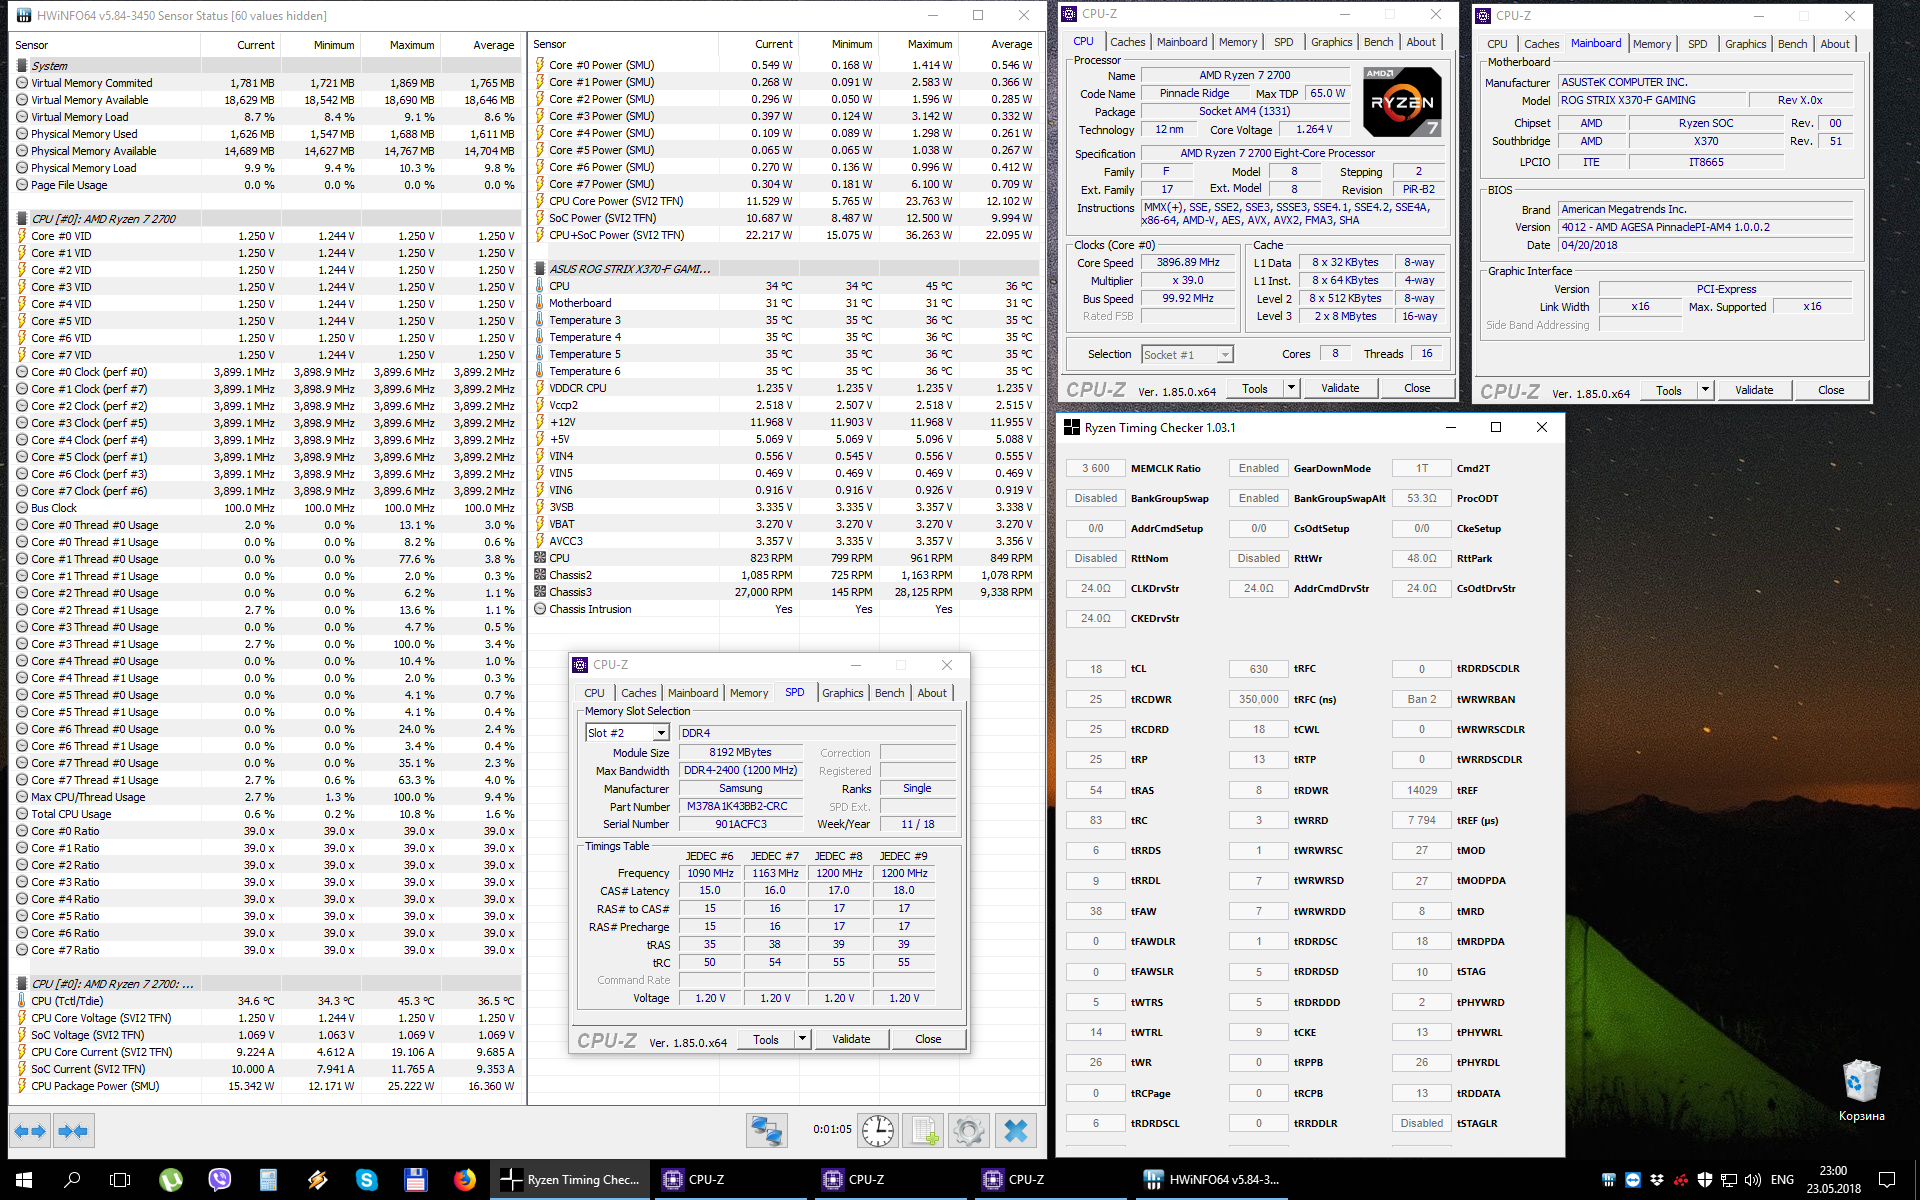This screenshot has width=1920, height=1200.
Task: Launch uTorrent from the taskbar
Action: point(171,1180)
